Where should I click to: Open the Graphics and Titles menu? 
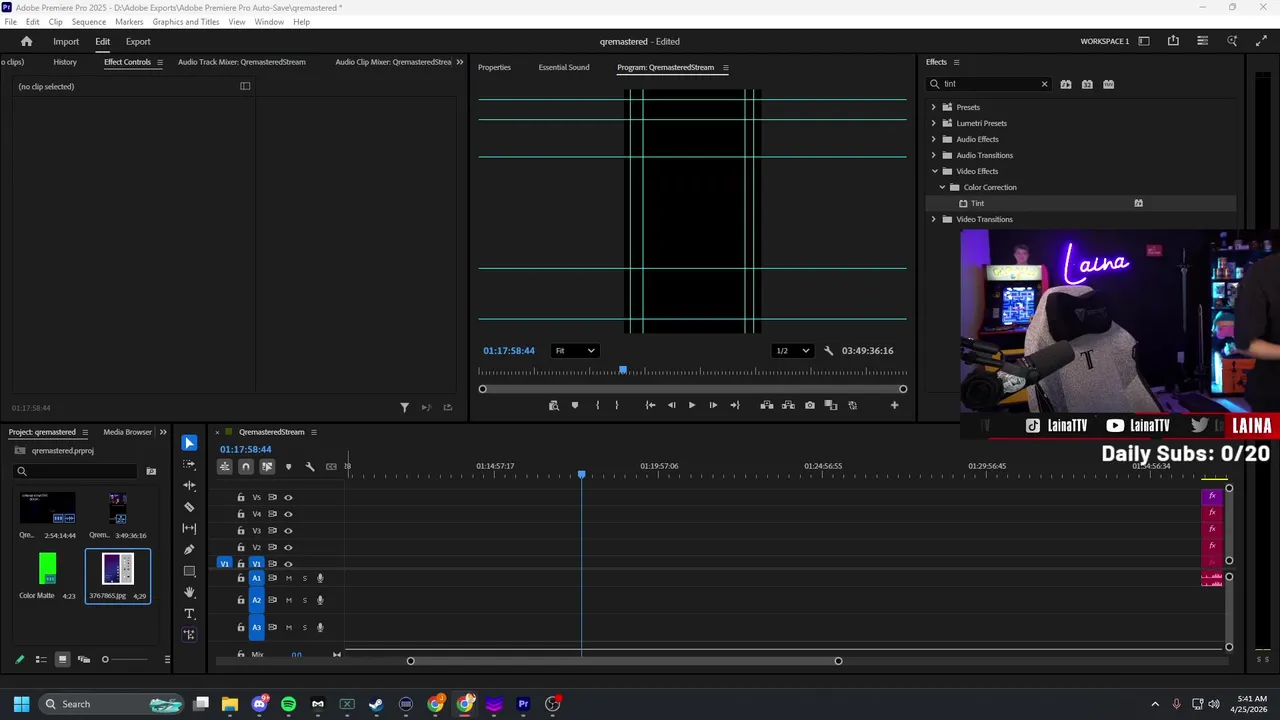click(x=186, y=22)
